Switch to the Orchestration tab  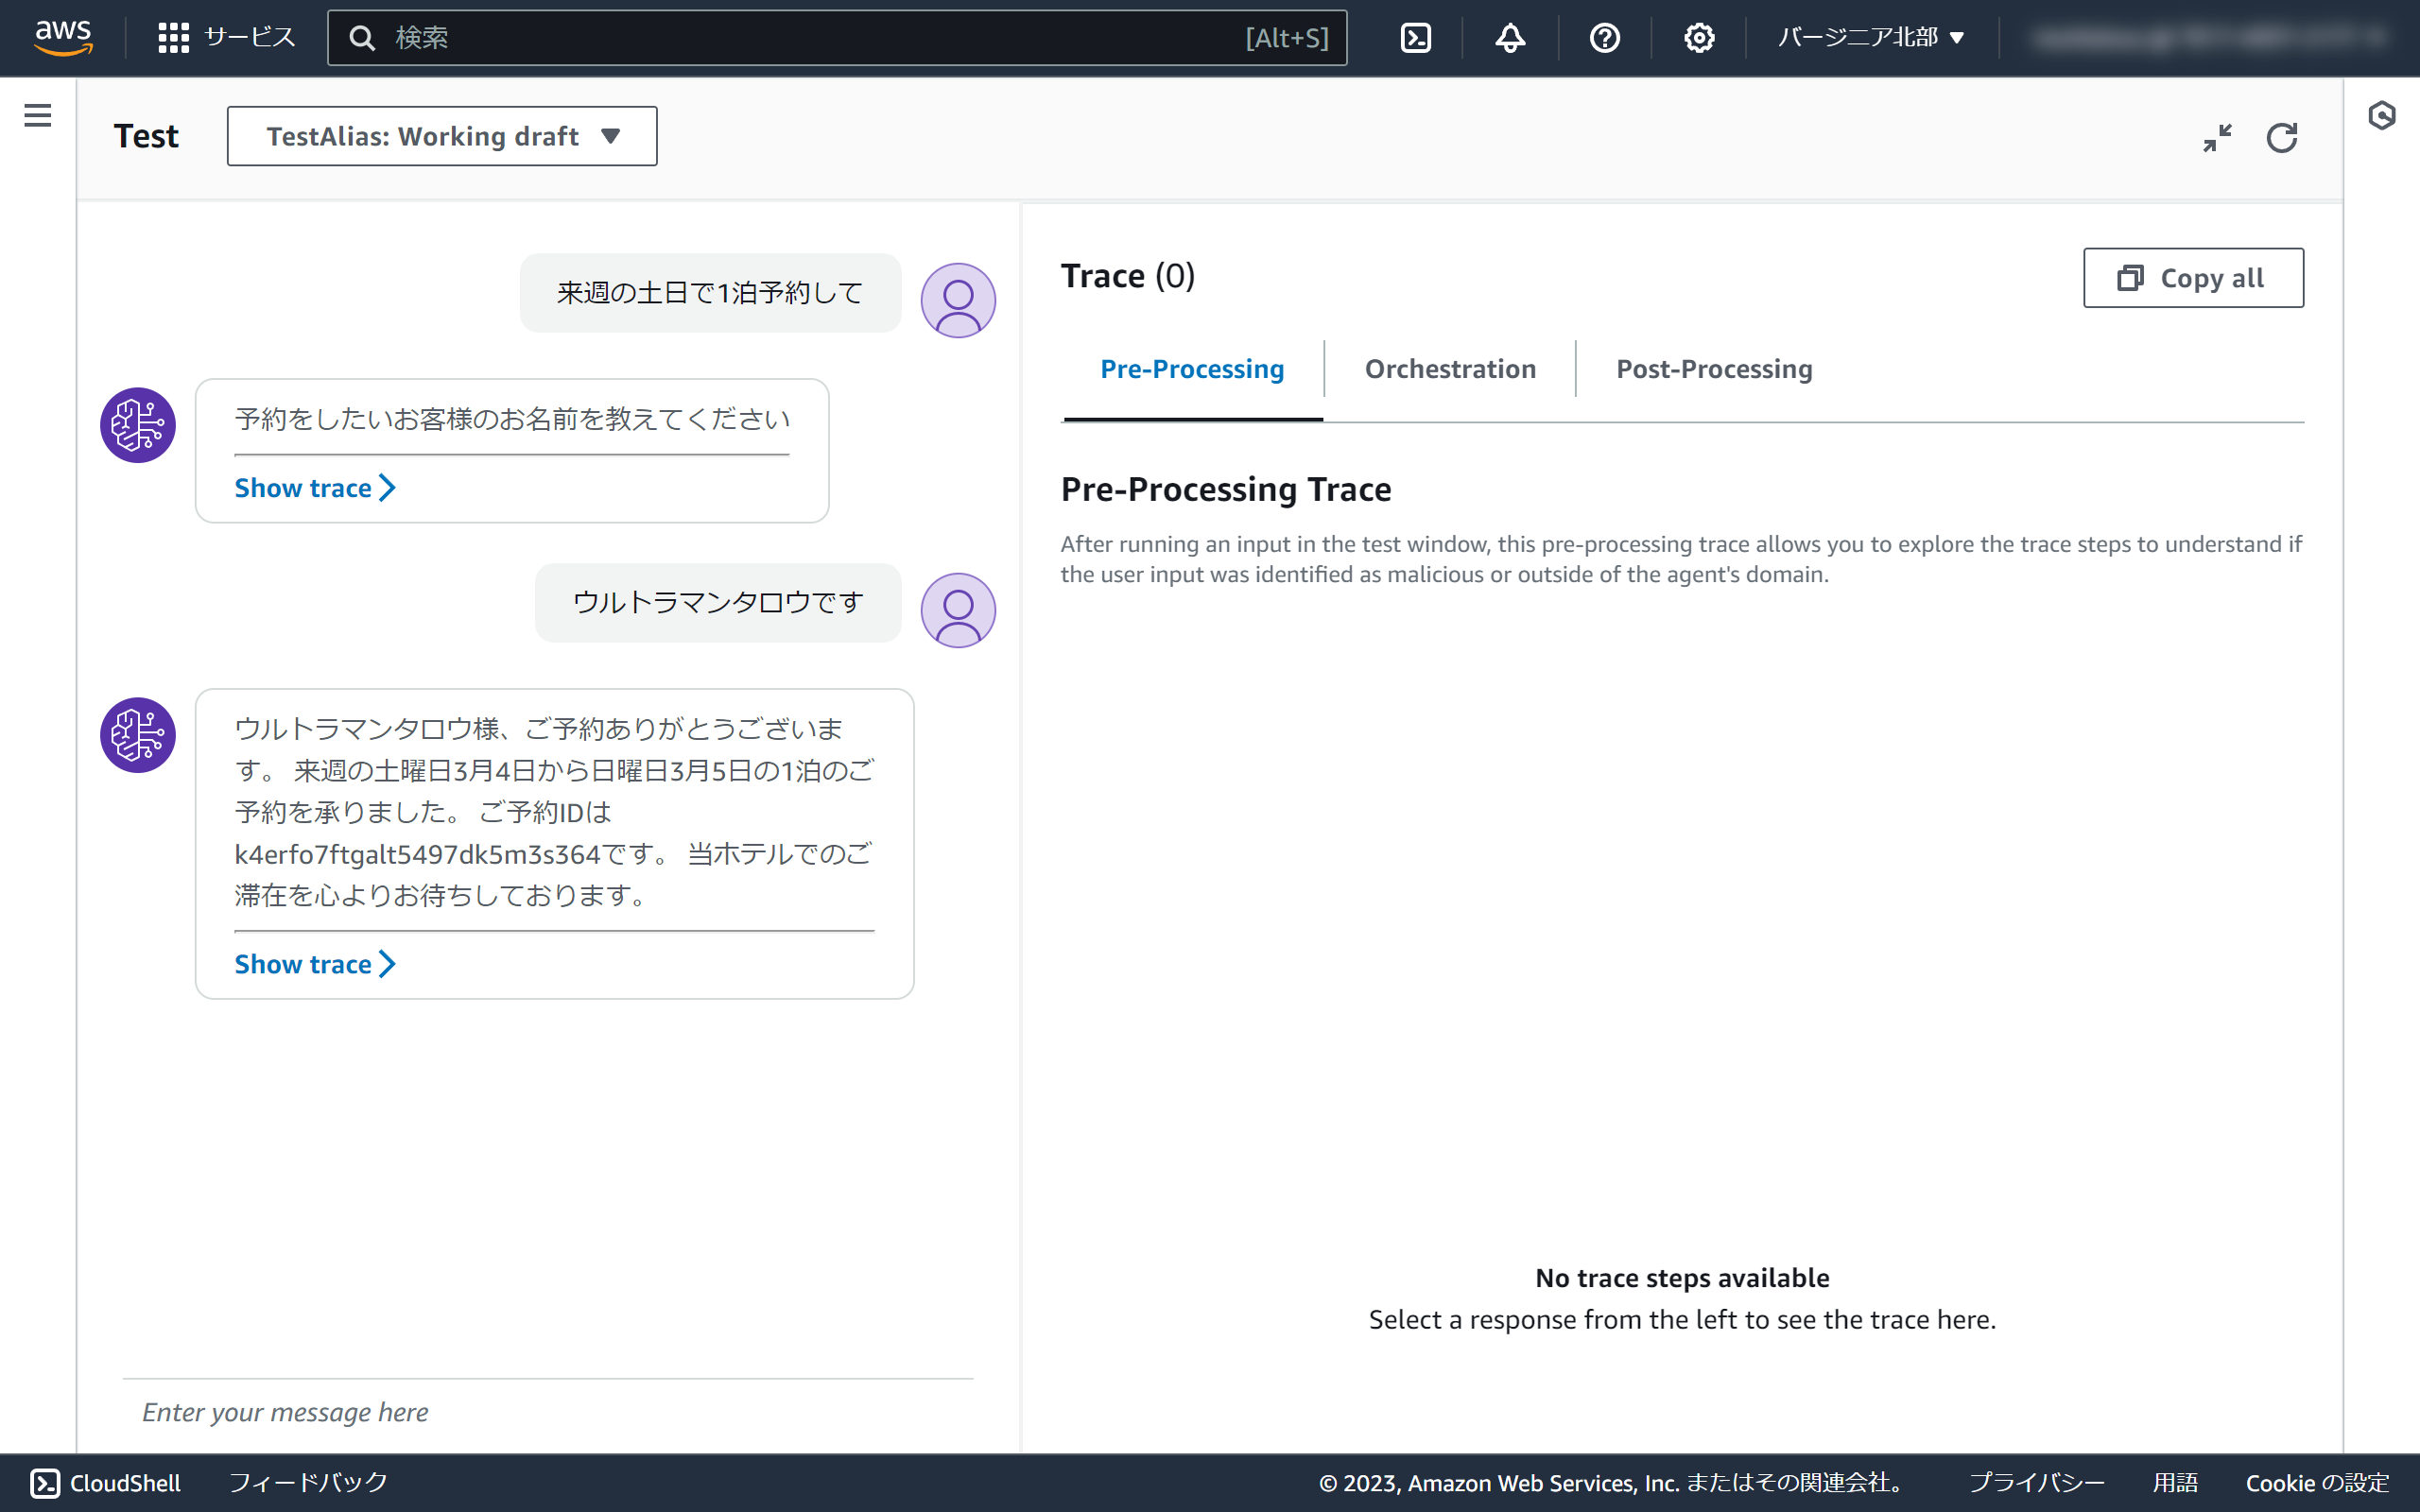tap(1449, 369)
